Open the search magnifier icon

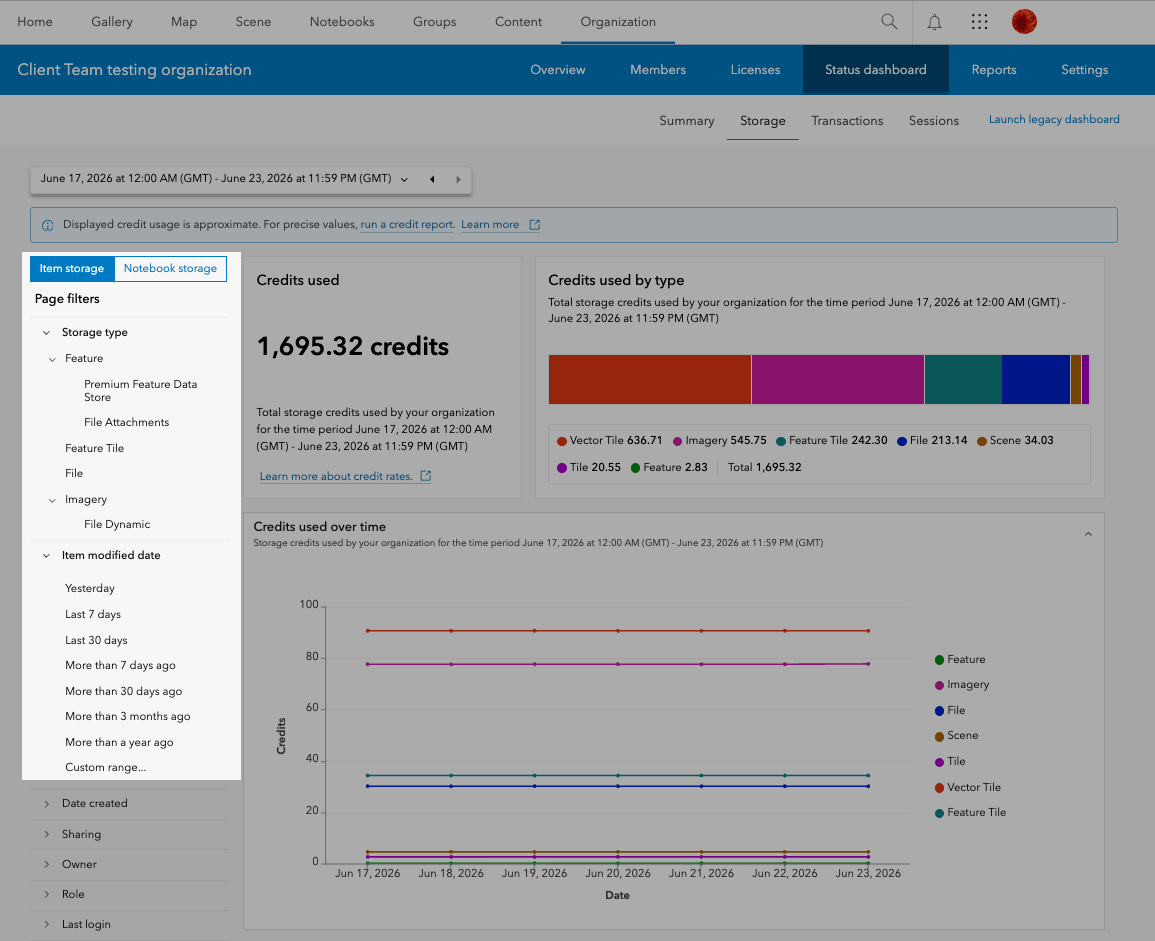[x=889, y=22]
